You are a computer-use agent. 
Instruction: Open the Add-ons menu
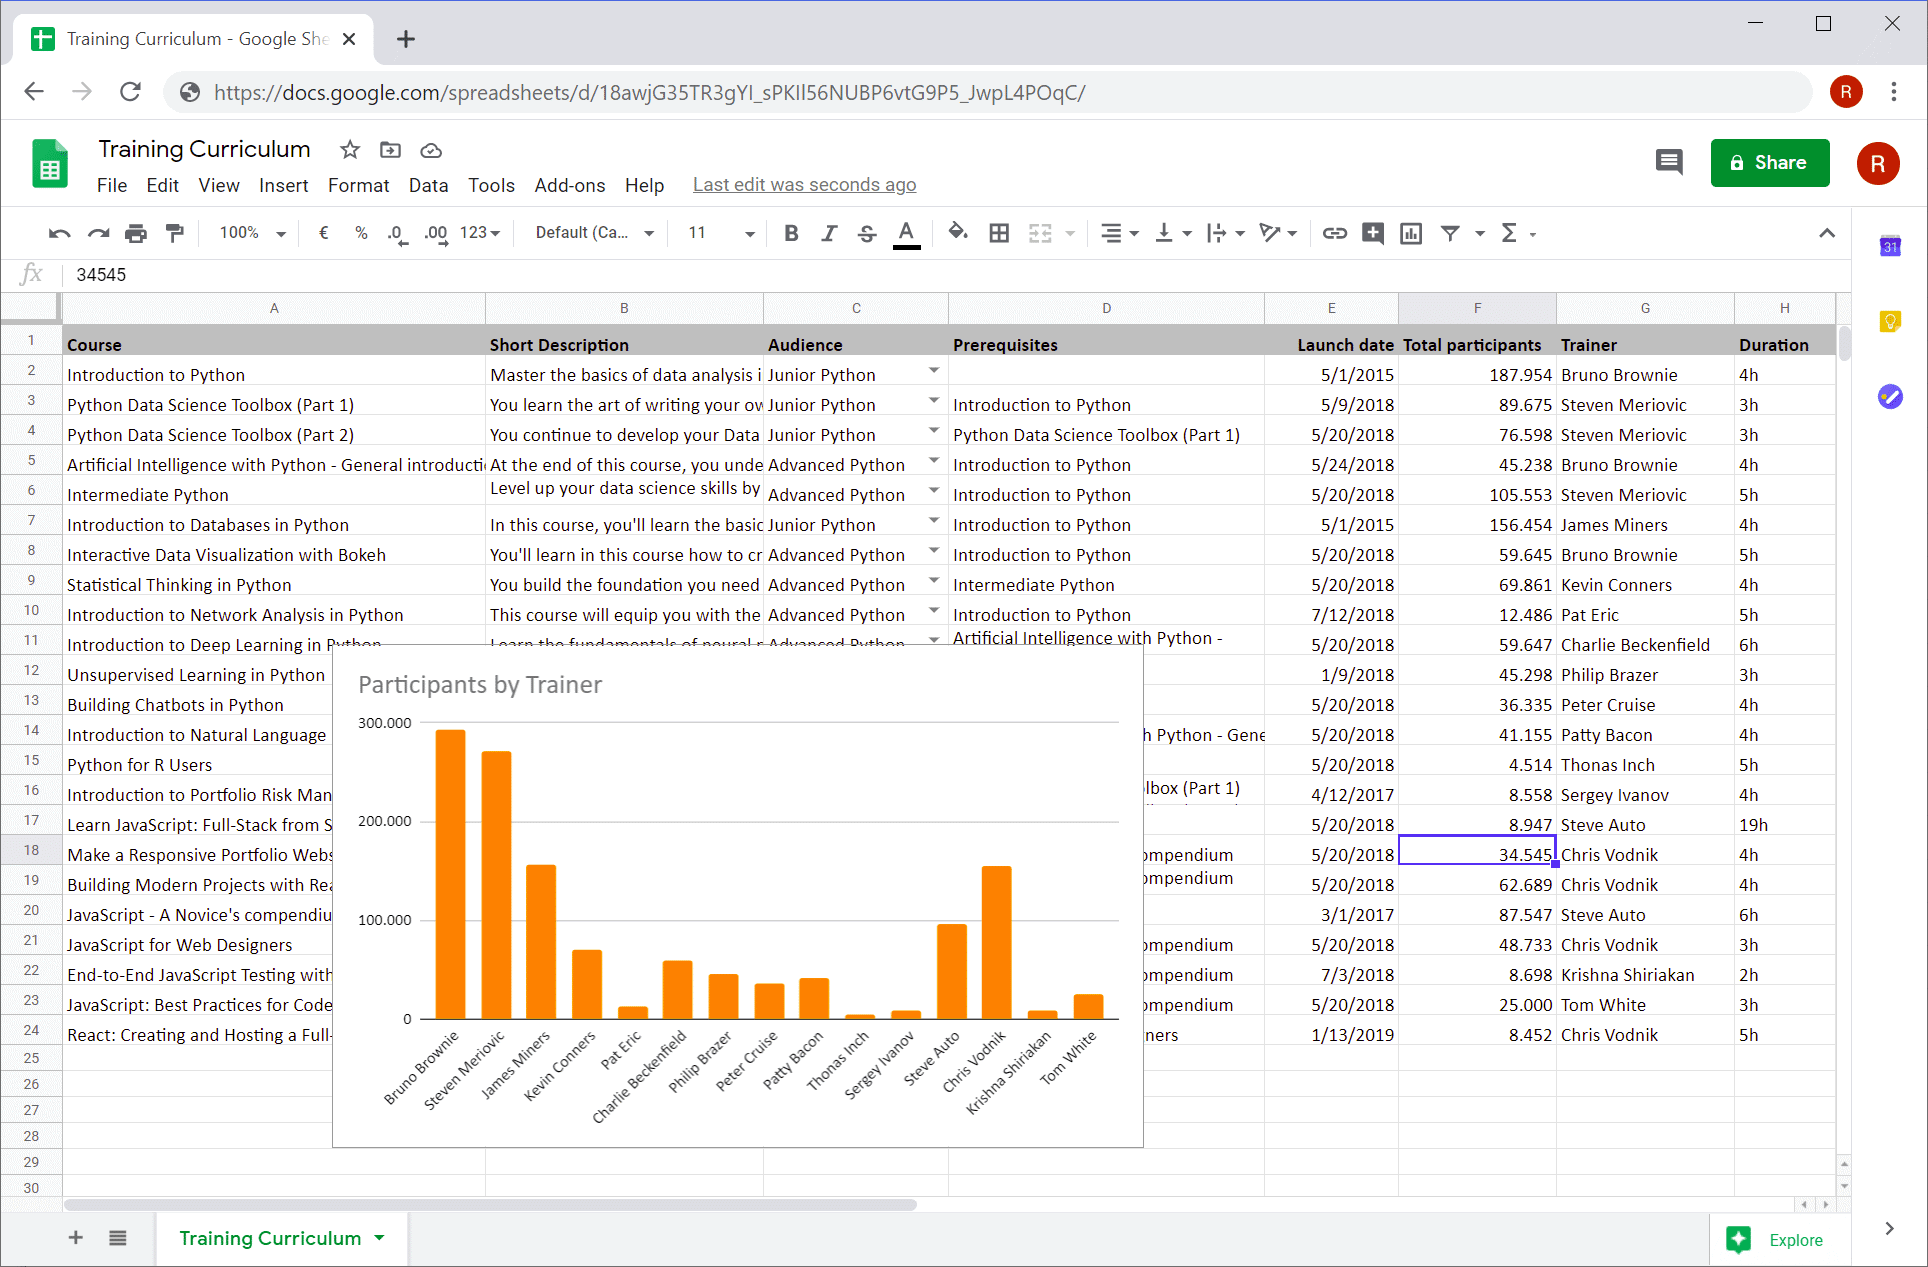pyautogui.click(x=568, y=184)
